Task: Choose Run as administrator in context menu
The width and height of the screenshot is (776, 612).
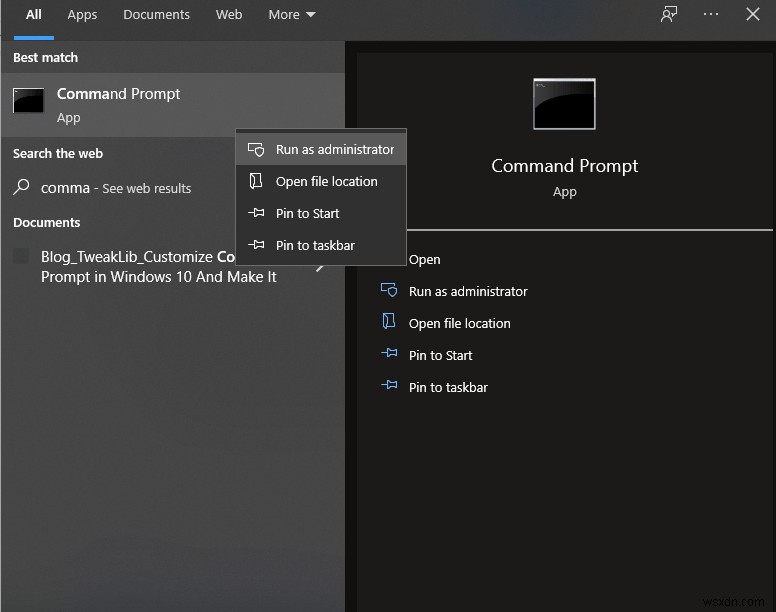Action: 321,149
